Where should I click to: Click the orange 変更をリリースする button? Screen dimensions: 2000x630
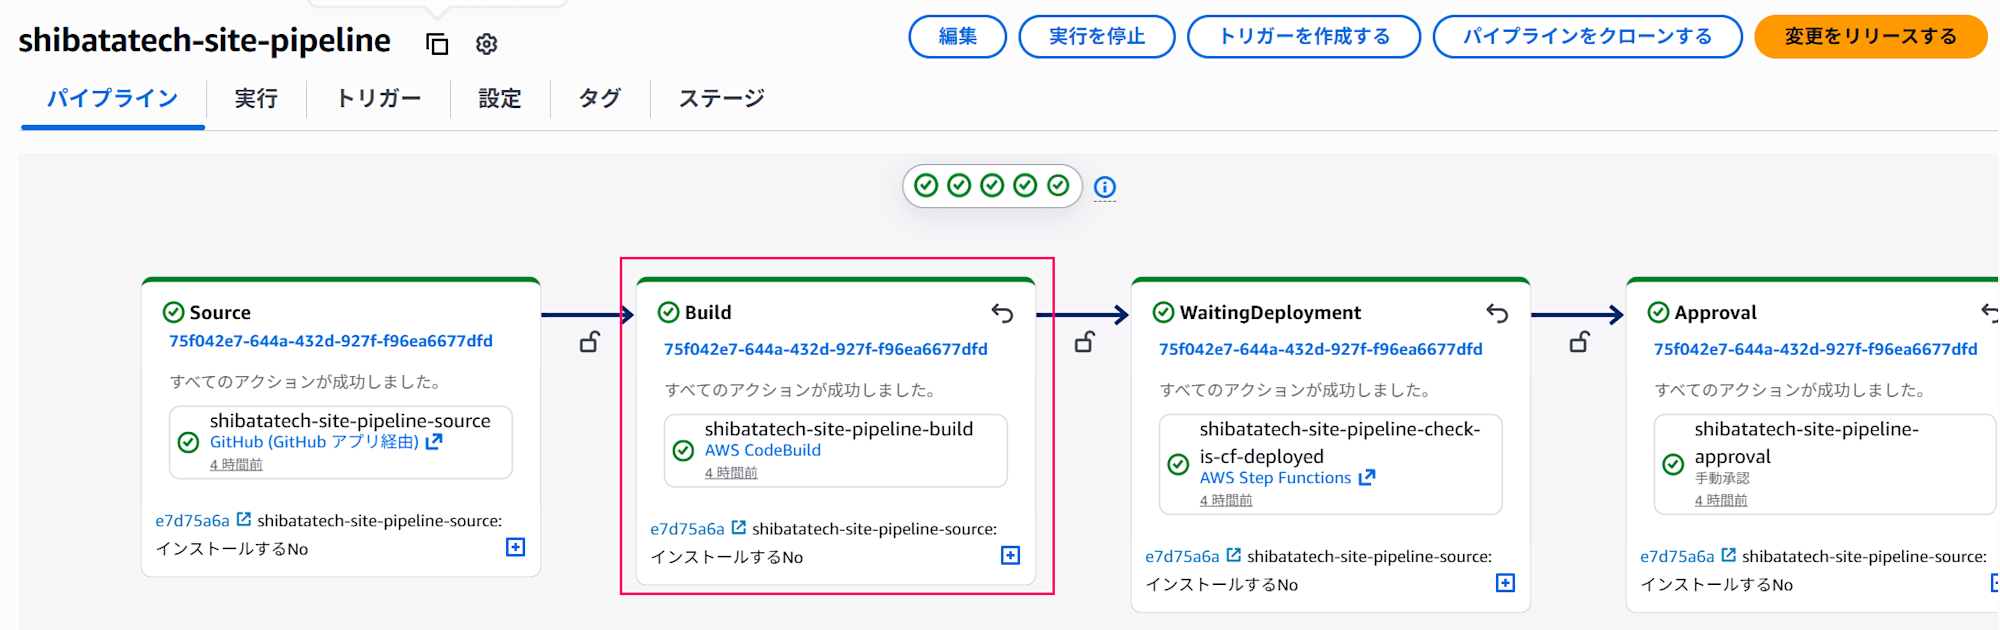click(1871, 37)
